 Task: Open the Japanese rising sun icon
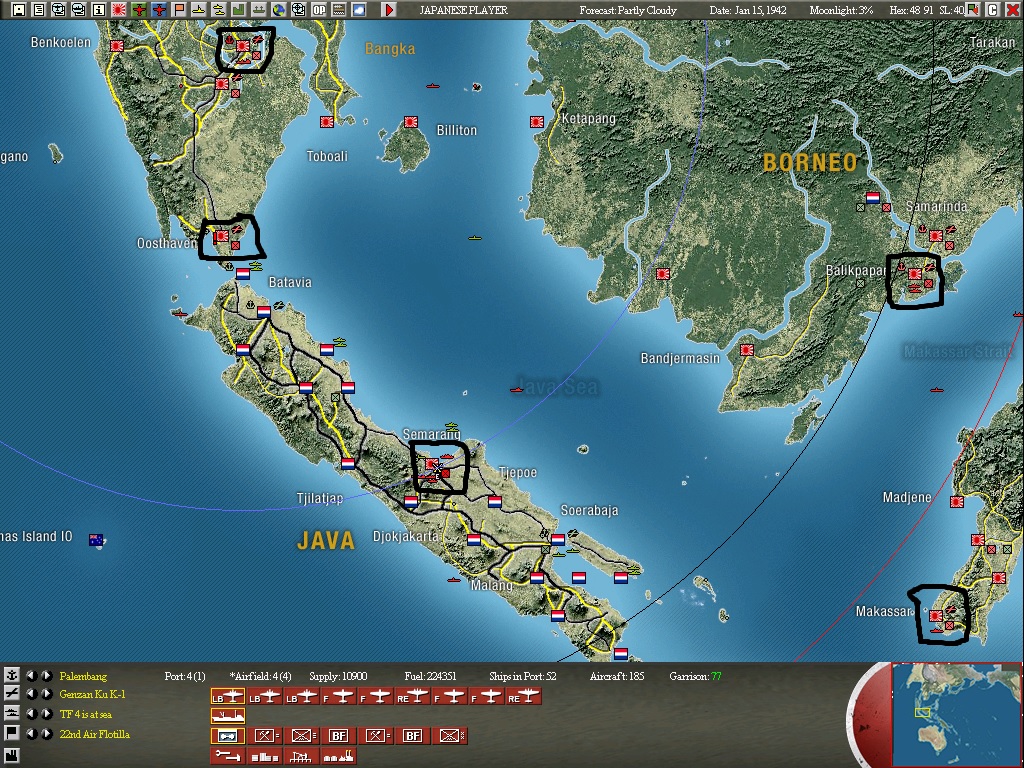coord(119,10)
